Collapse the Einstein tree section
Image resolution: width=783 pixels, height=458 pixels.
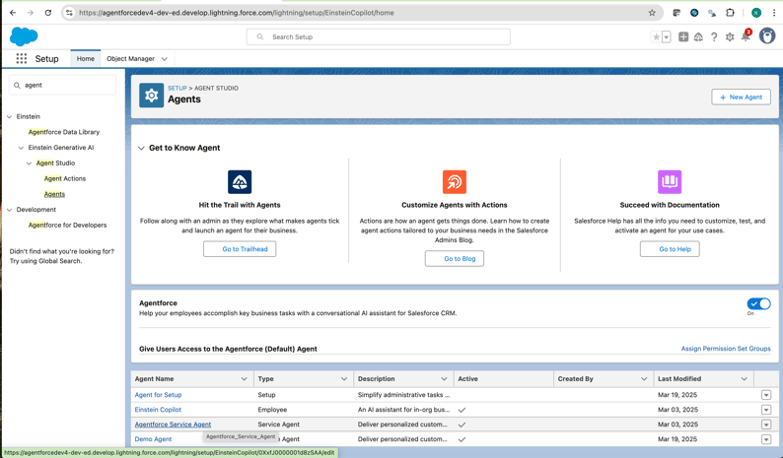(x=9, y=116)
